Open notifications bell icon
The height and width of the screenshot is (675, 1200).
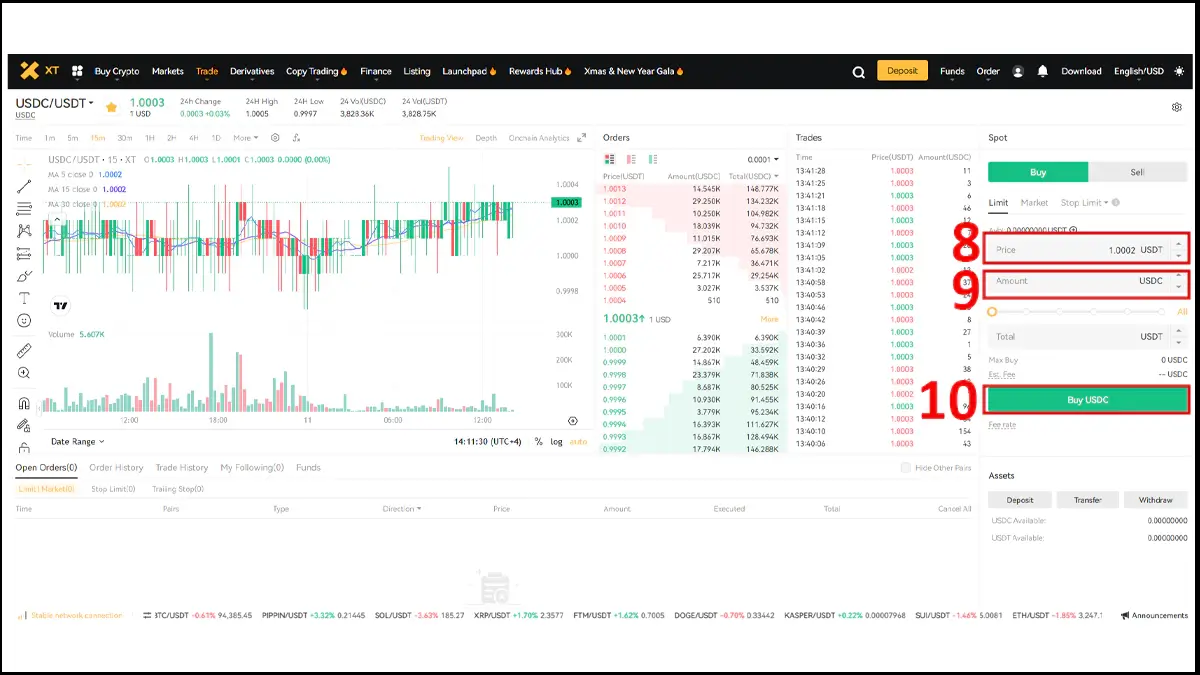(x=1043, y=72)
